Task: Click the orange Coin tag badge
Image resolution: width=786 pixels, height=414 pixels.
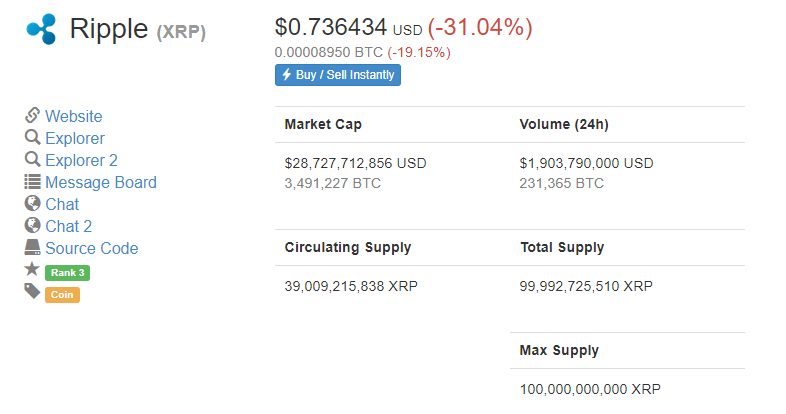Action: tap(62, 295)
